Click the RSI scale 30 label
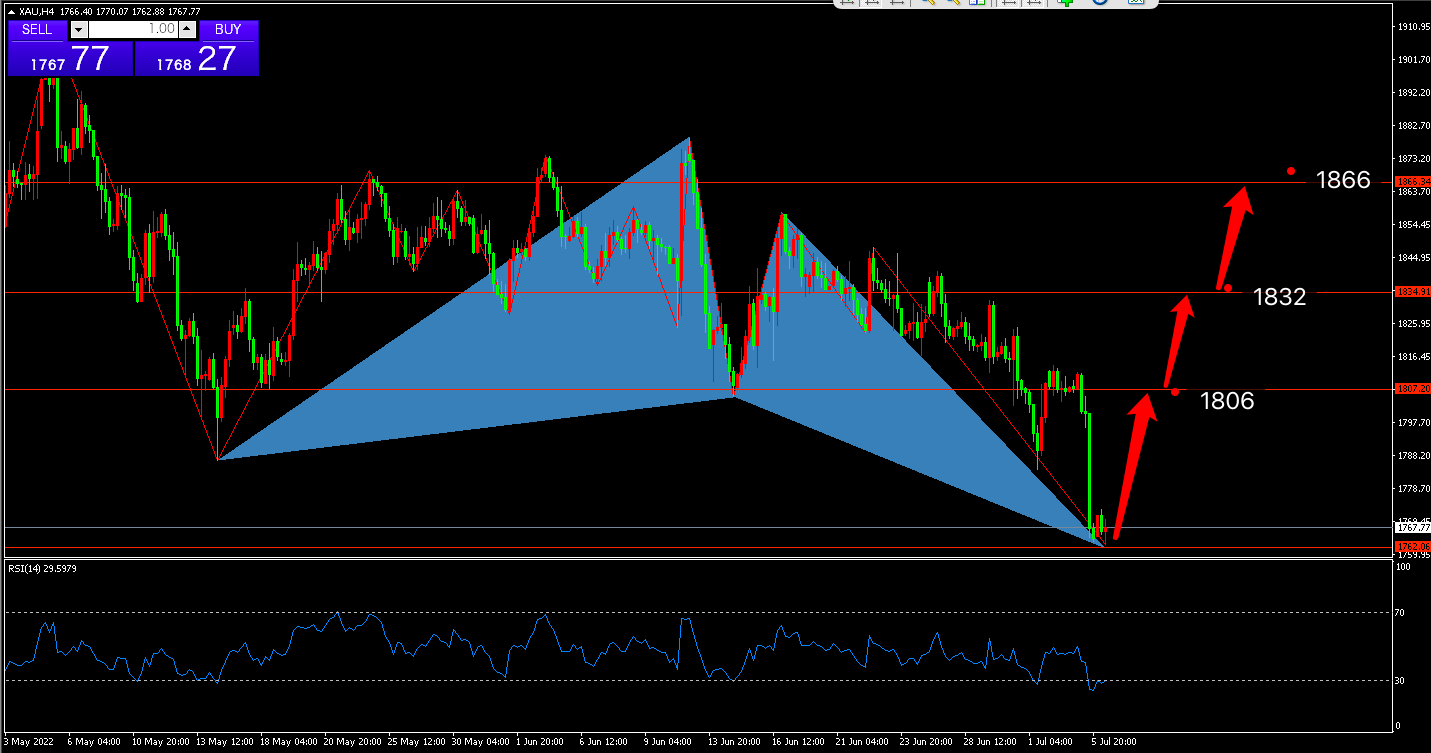Image resolution: width=1431 pixels, height=753 pixels. point(1402,681)
